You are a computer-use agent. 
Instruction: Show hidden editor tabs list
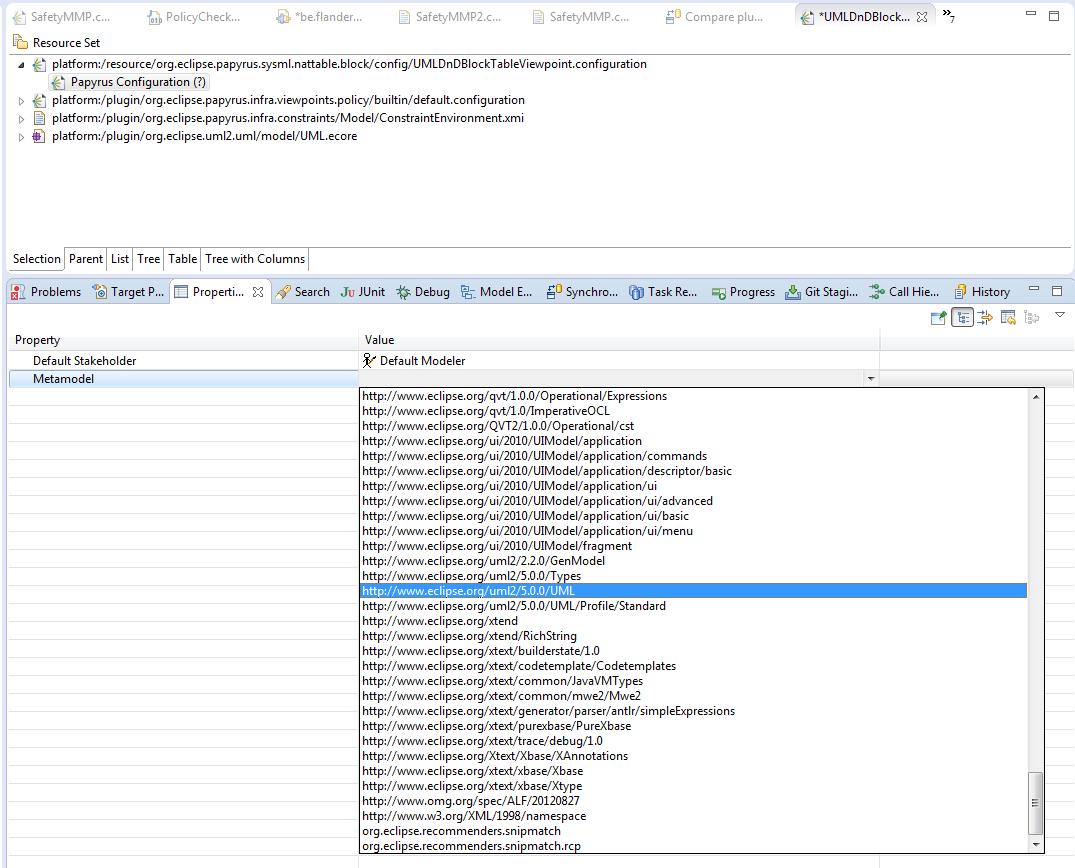(949, 15)
